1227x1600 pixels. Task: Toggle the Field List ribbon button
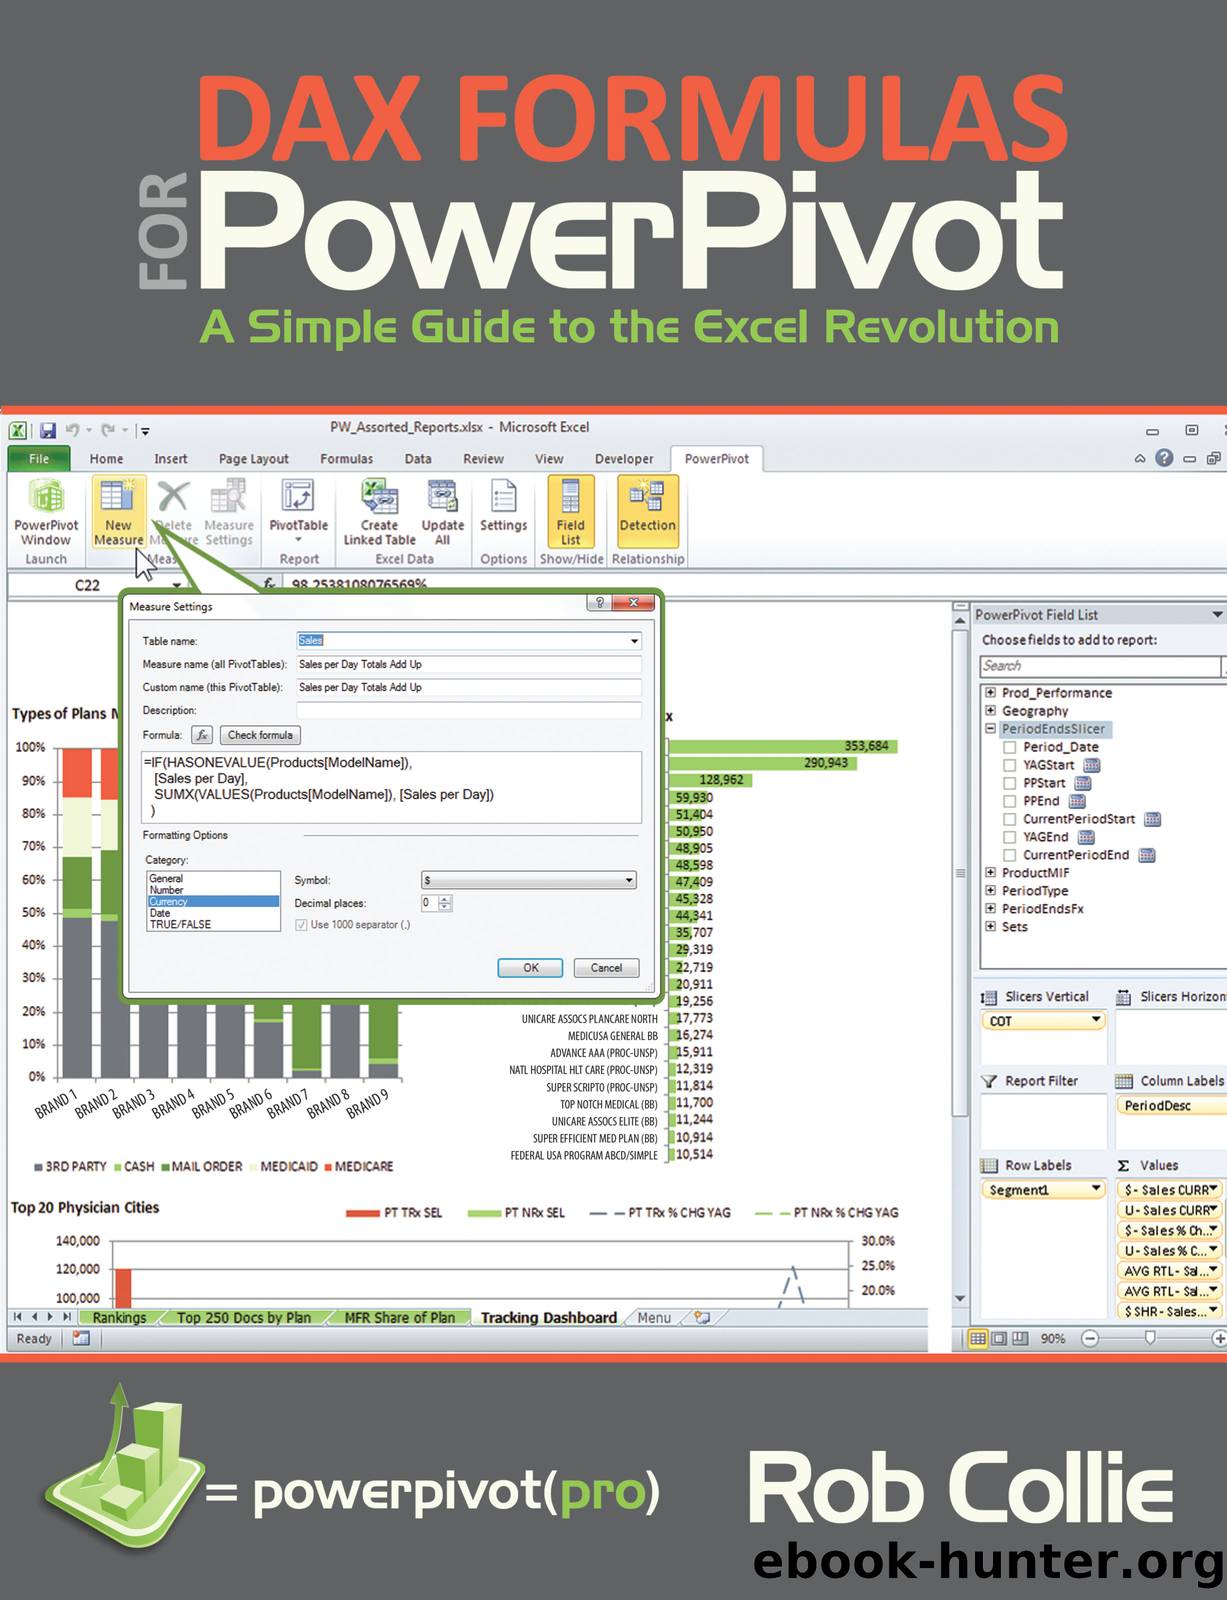570,512
